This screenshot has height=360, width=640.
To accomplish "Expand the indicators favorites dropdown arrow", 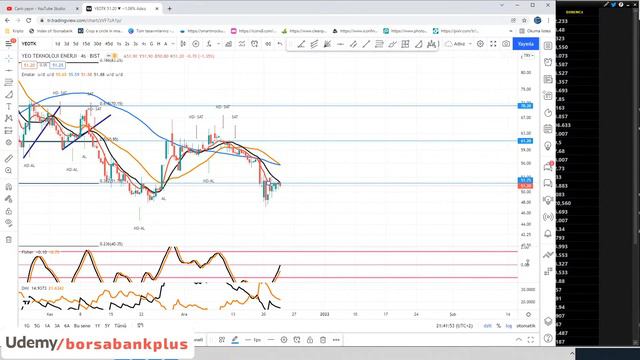I will coord(218,44).
